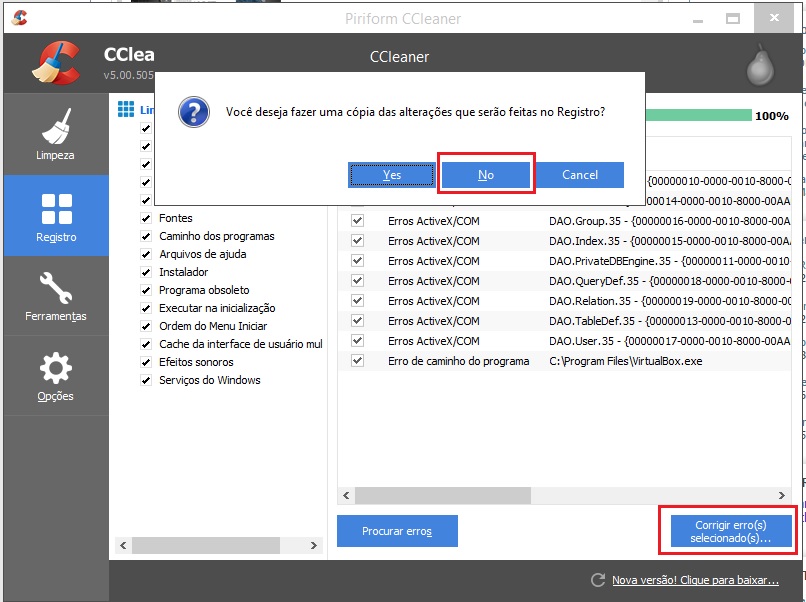Click the 100% progress label
Viewport: 806px width, 602px height.
click(x=772, y=116)
